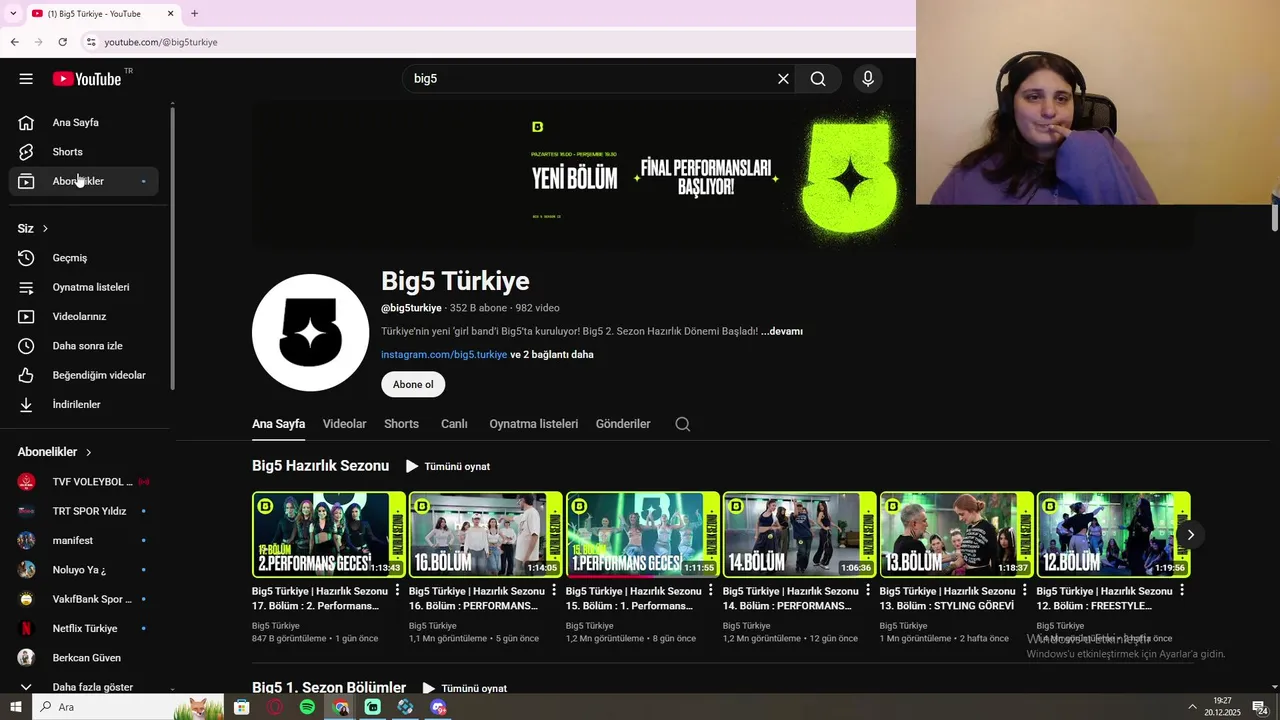Switch to Gönderiler channel tab
Viewport: 1280px width, 720px height.
pos(623,424)
